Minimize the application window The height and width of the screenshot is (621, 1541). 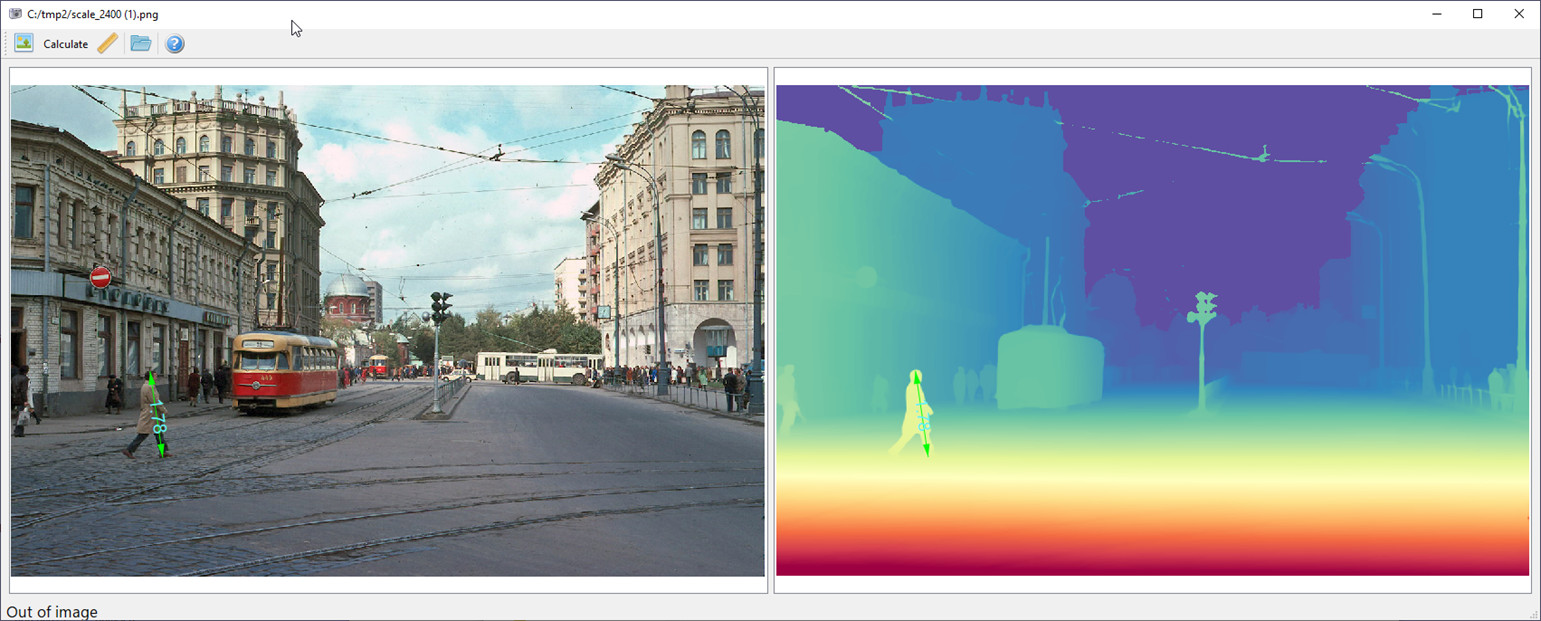pyautogui.click(x=1436, y=14)
